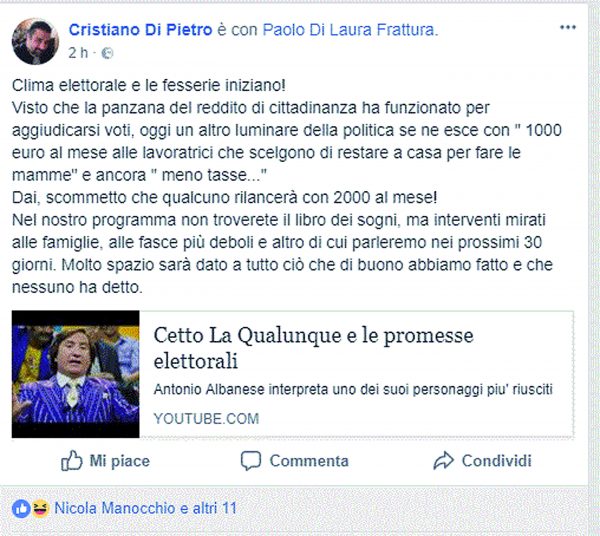The image size is (600, 536).
Task: Click Cristiano Di Pietro's profile picture
Action: click(35, 41)
